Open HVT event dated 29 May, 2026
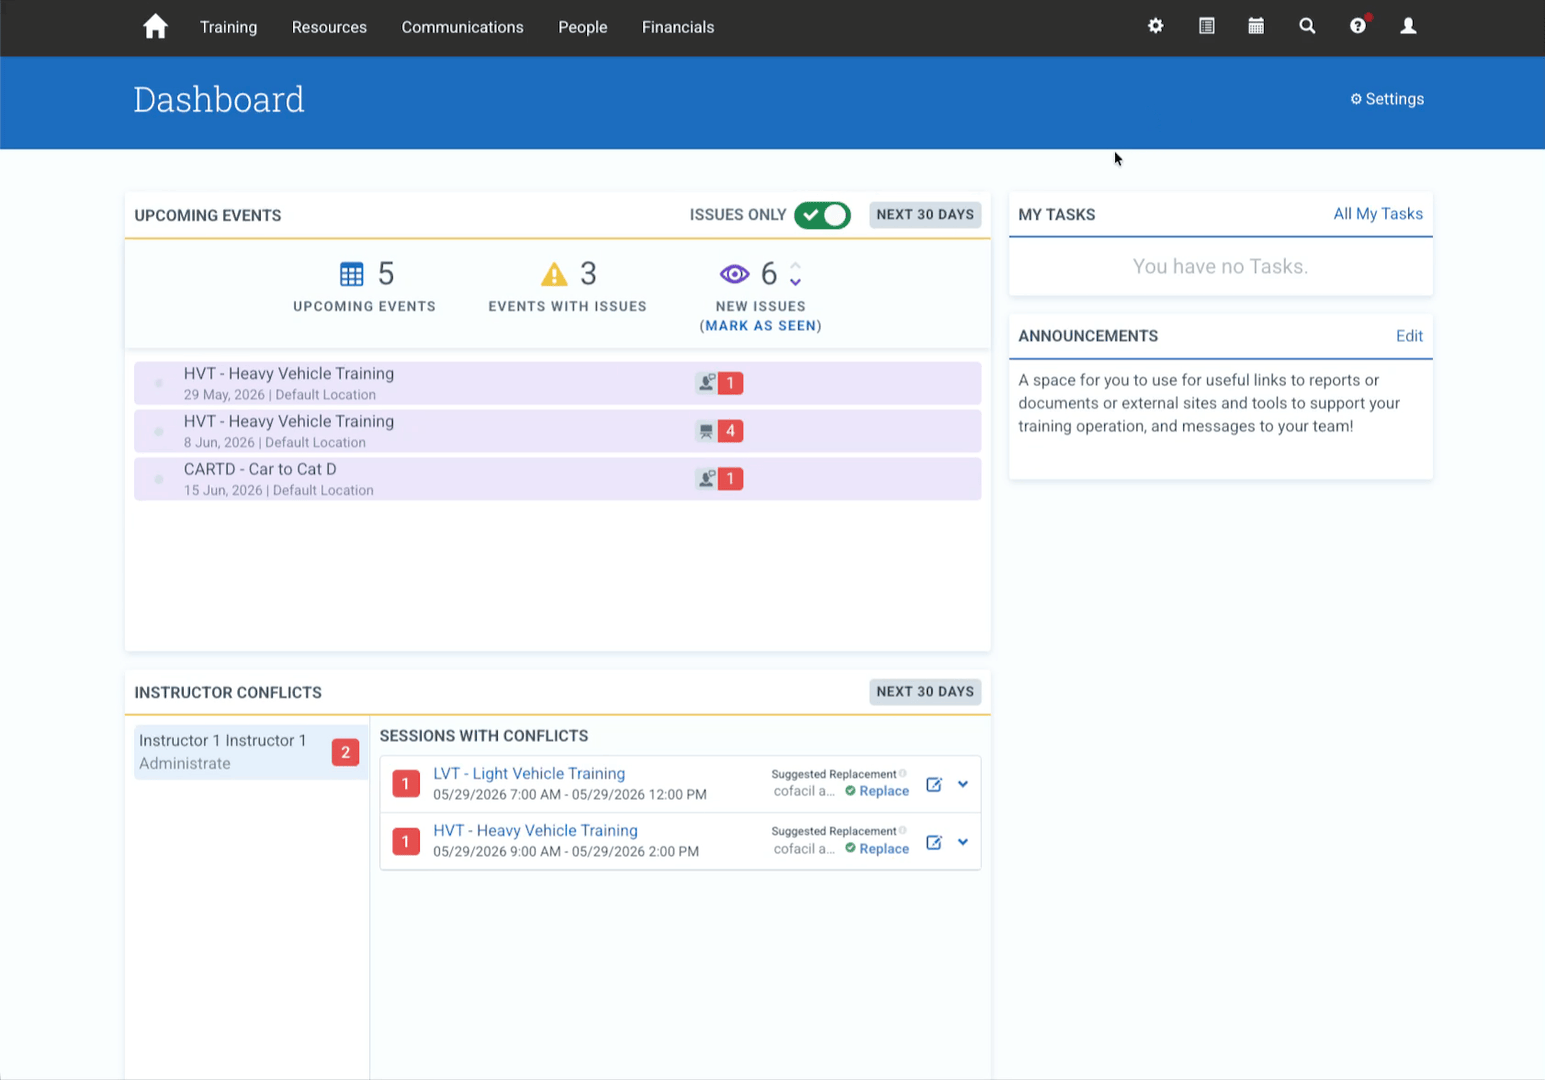 pos(558,383)
